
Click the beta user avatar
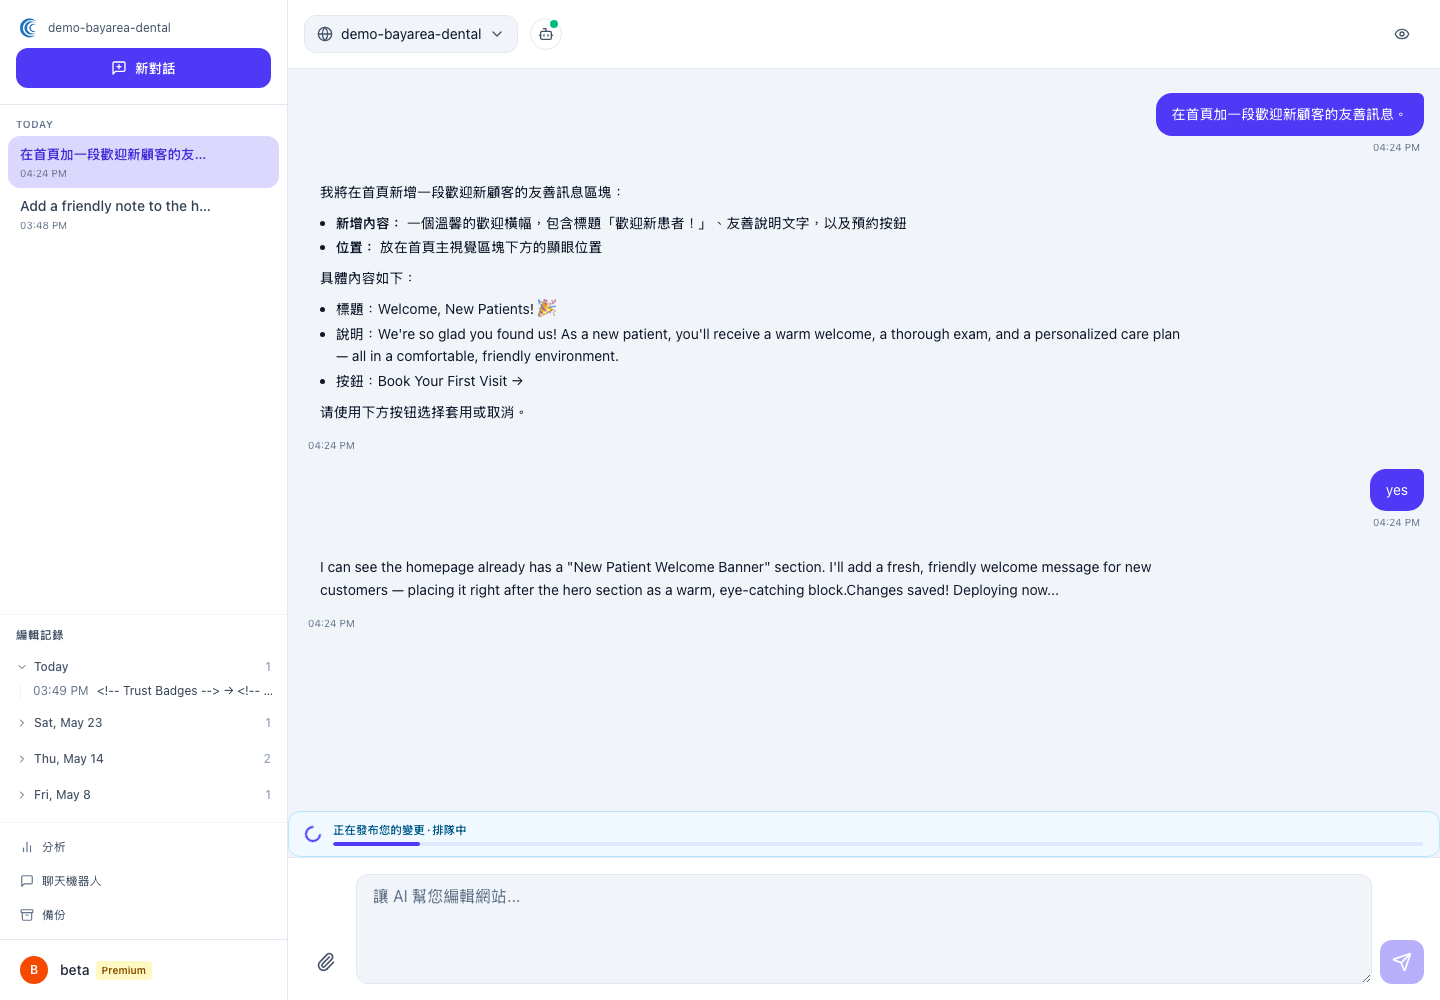pyautogui.click(x=34, y=970)
